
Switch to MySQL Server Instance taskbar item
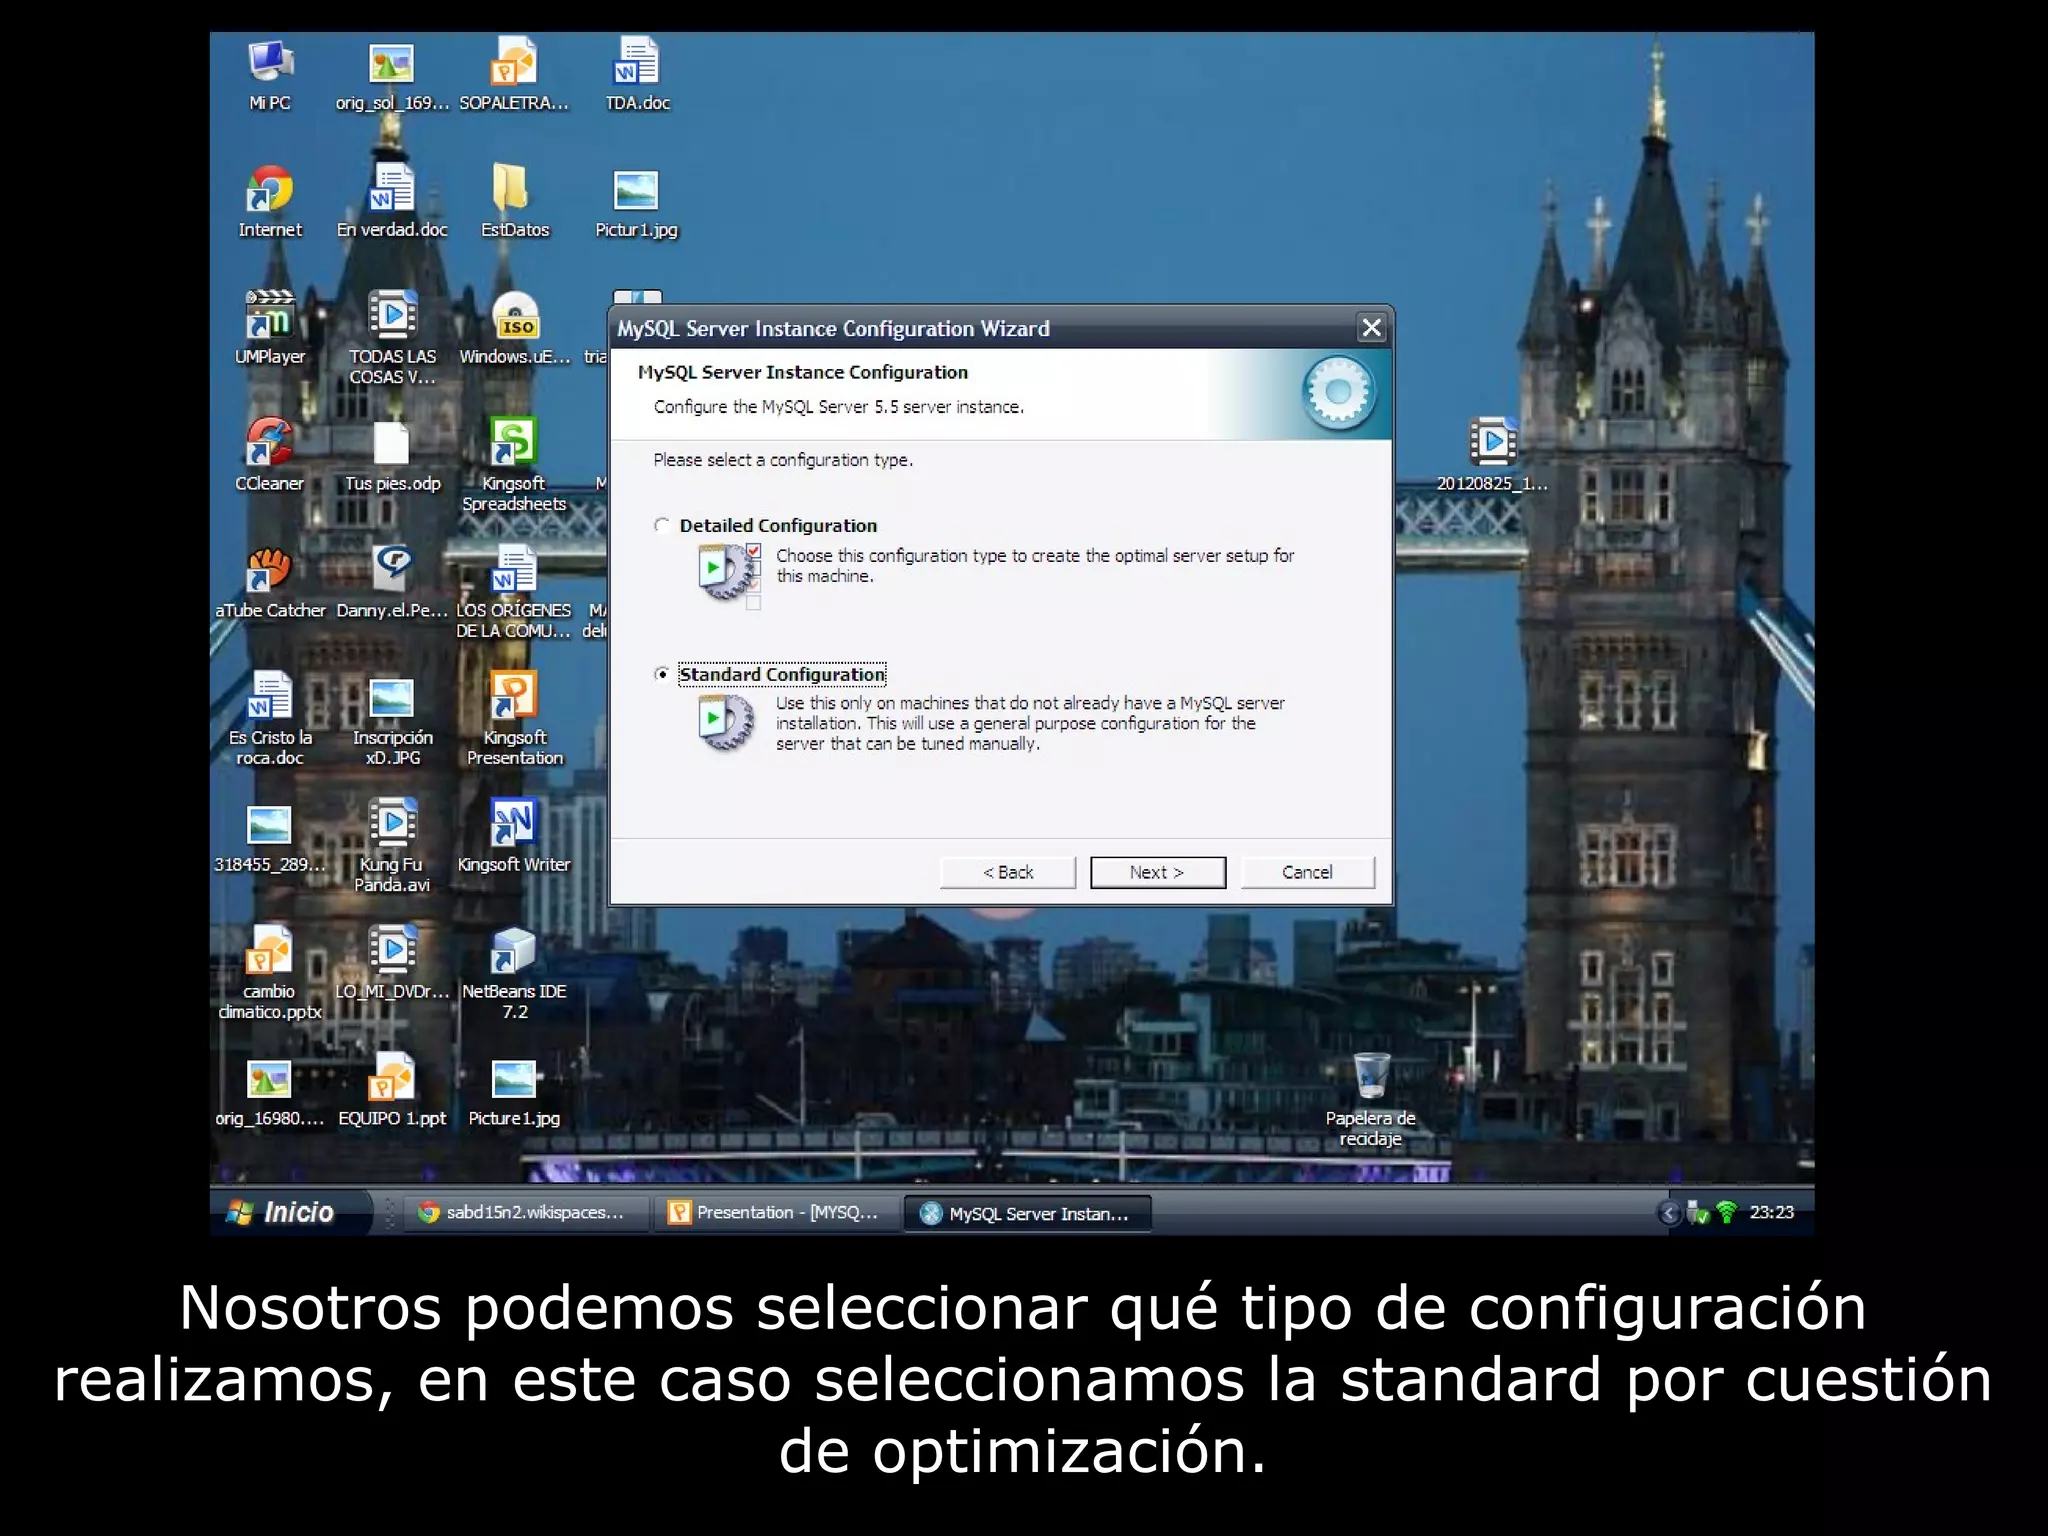click(1028, 1213)
